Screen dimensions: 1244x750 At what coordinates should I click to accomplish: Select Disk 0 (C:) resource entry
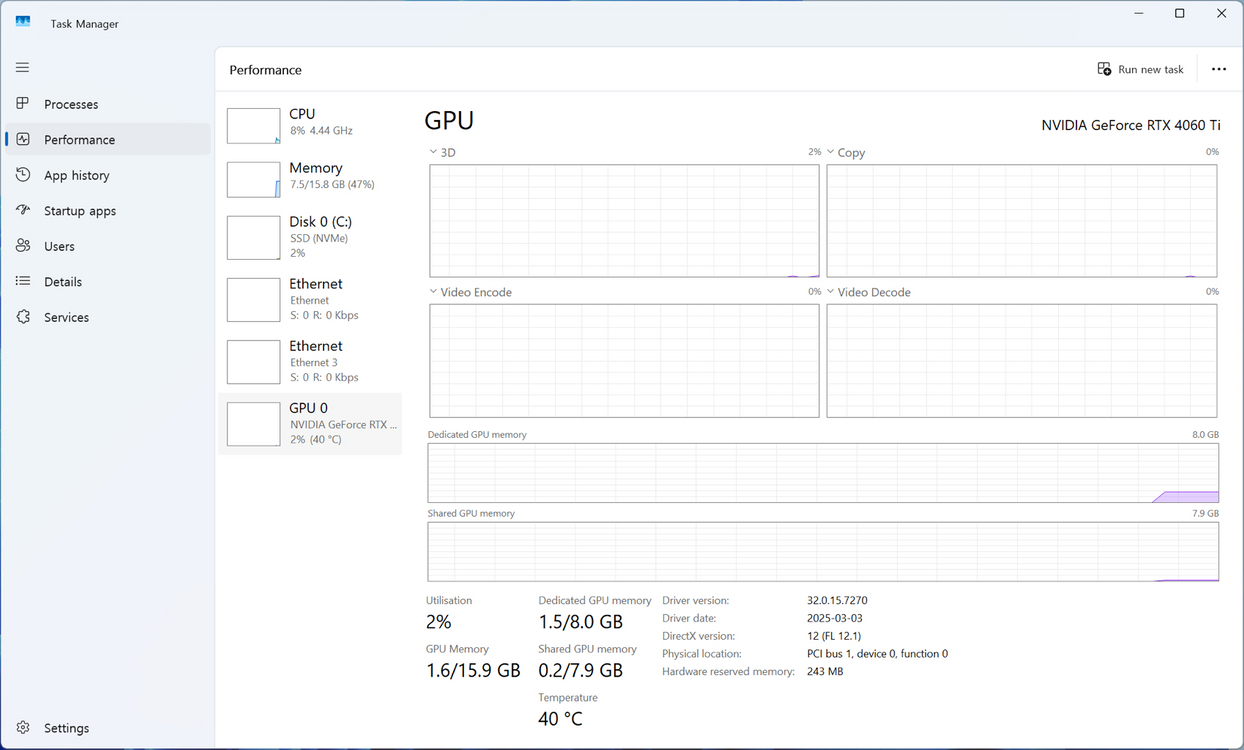click(310, 237)
